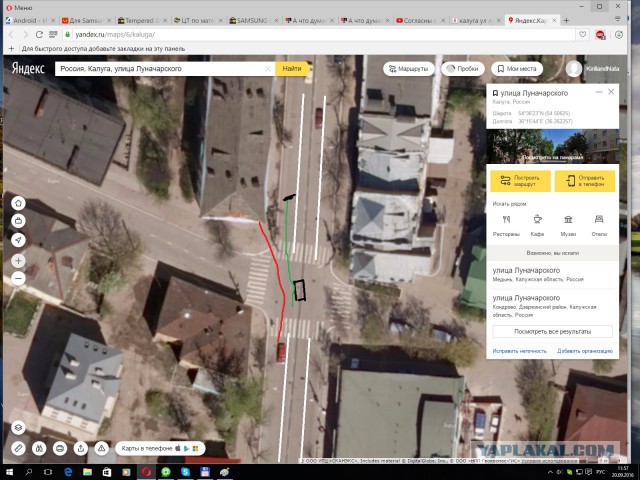Viewport: 640px width, 480px height.
Task: Open the tab menu dropdown at right of tab bar
Action: click(x=618, y=19)
